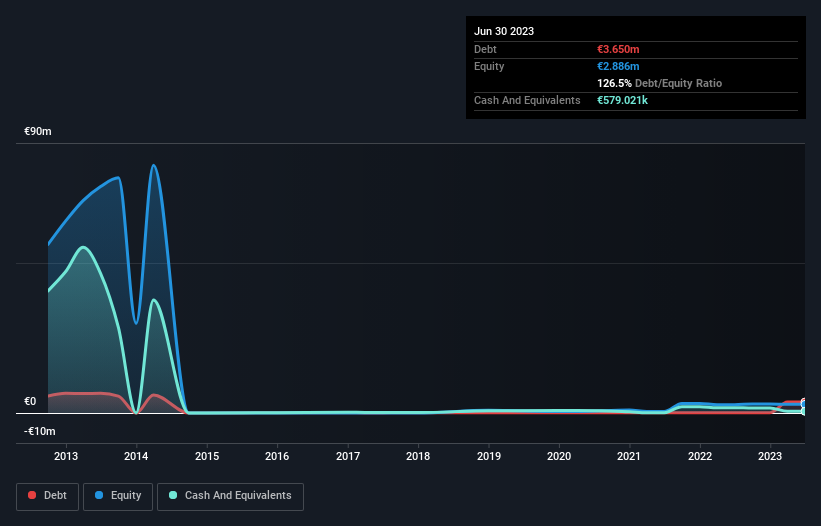
Task: Click the €2.886m equity value
Action: click(x=618, y=66)
